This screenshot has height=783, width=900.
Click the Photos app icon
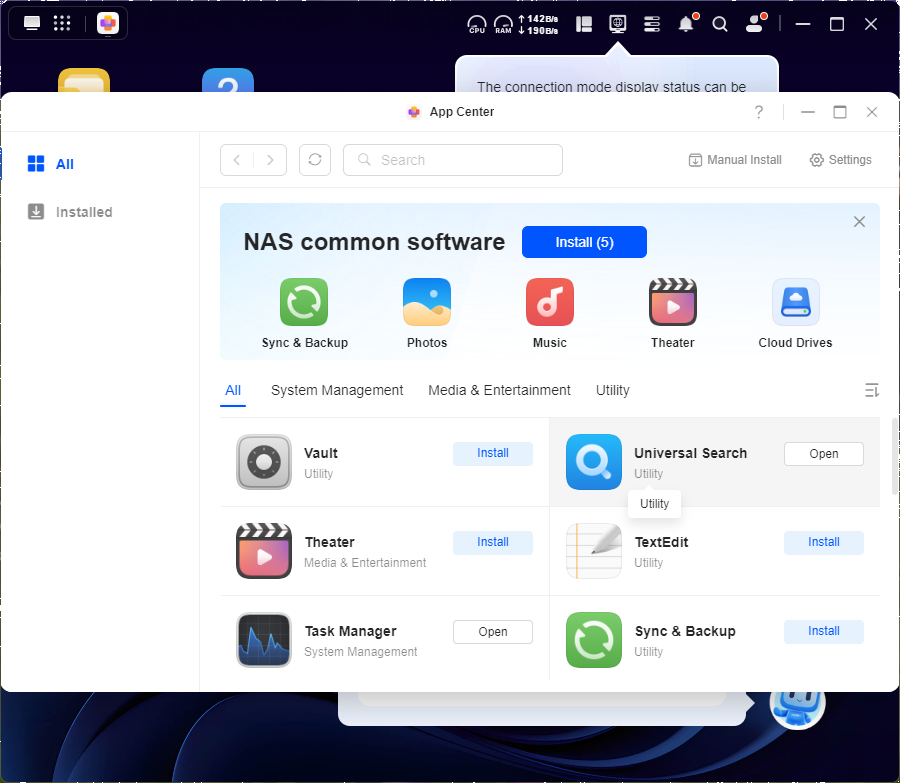click(x=427, y=302)
